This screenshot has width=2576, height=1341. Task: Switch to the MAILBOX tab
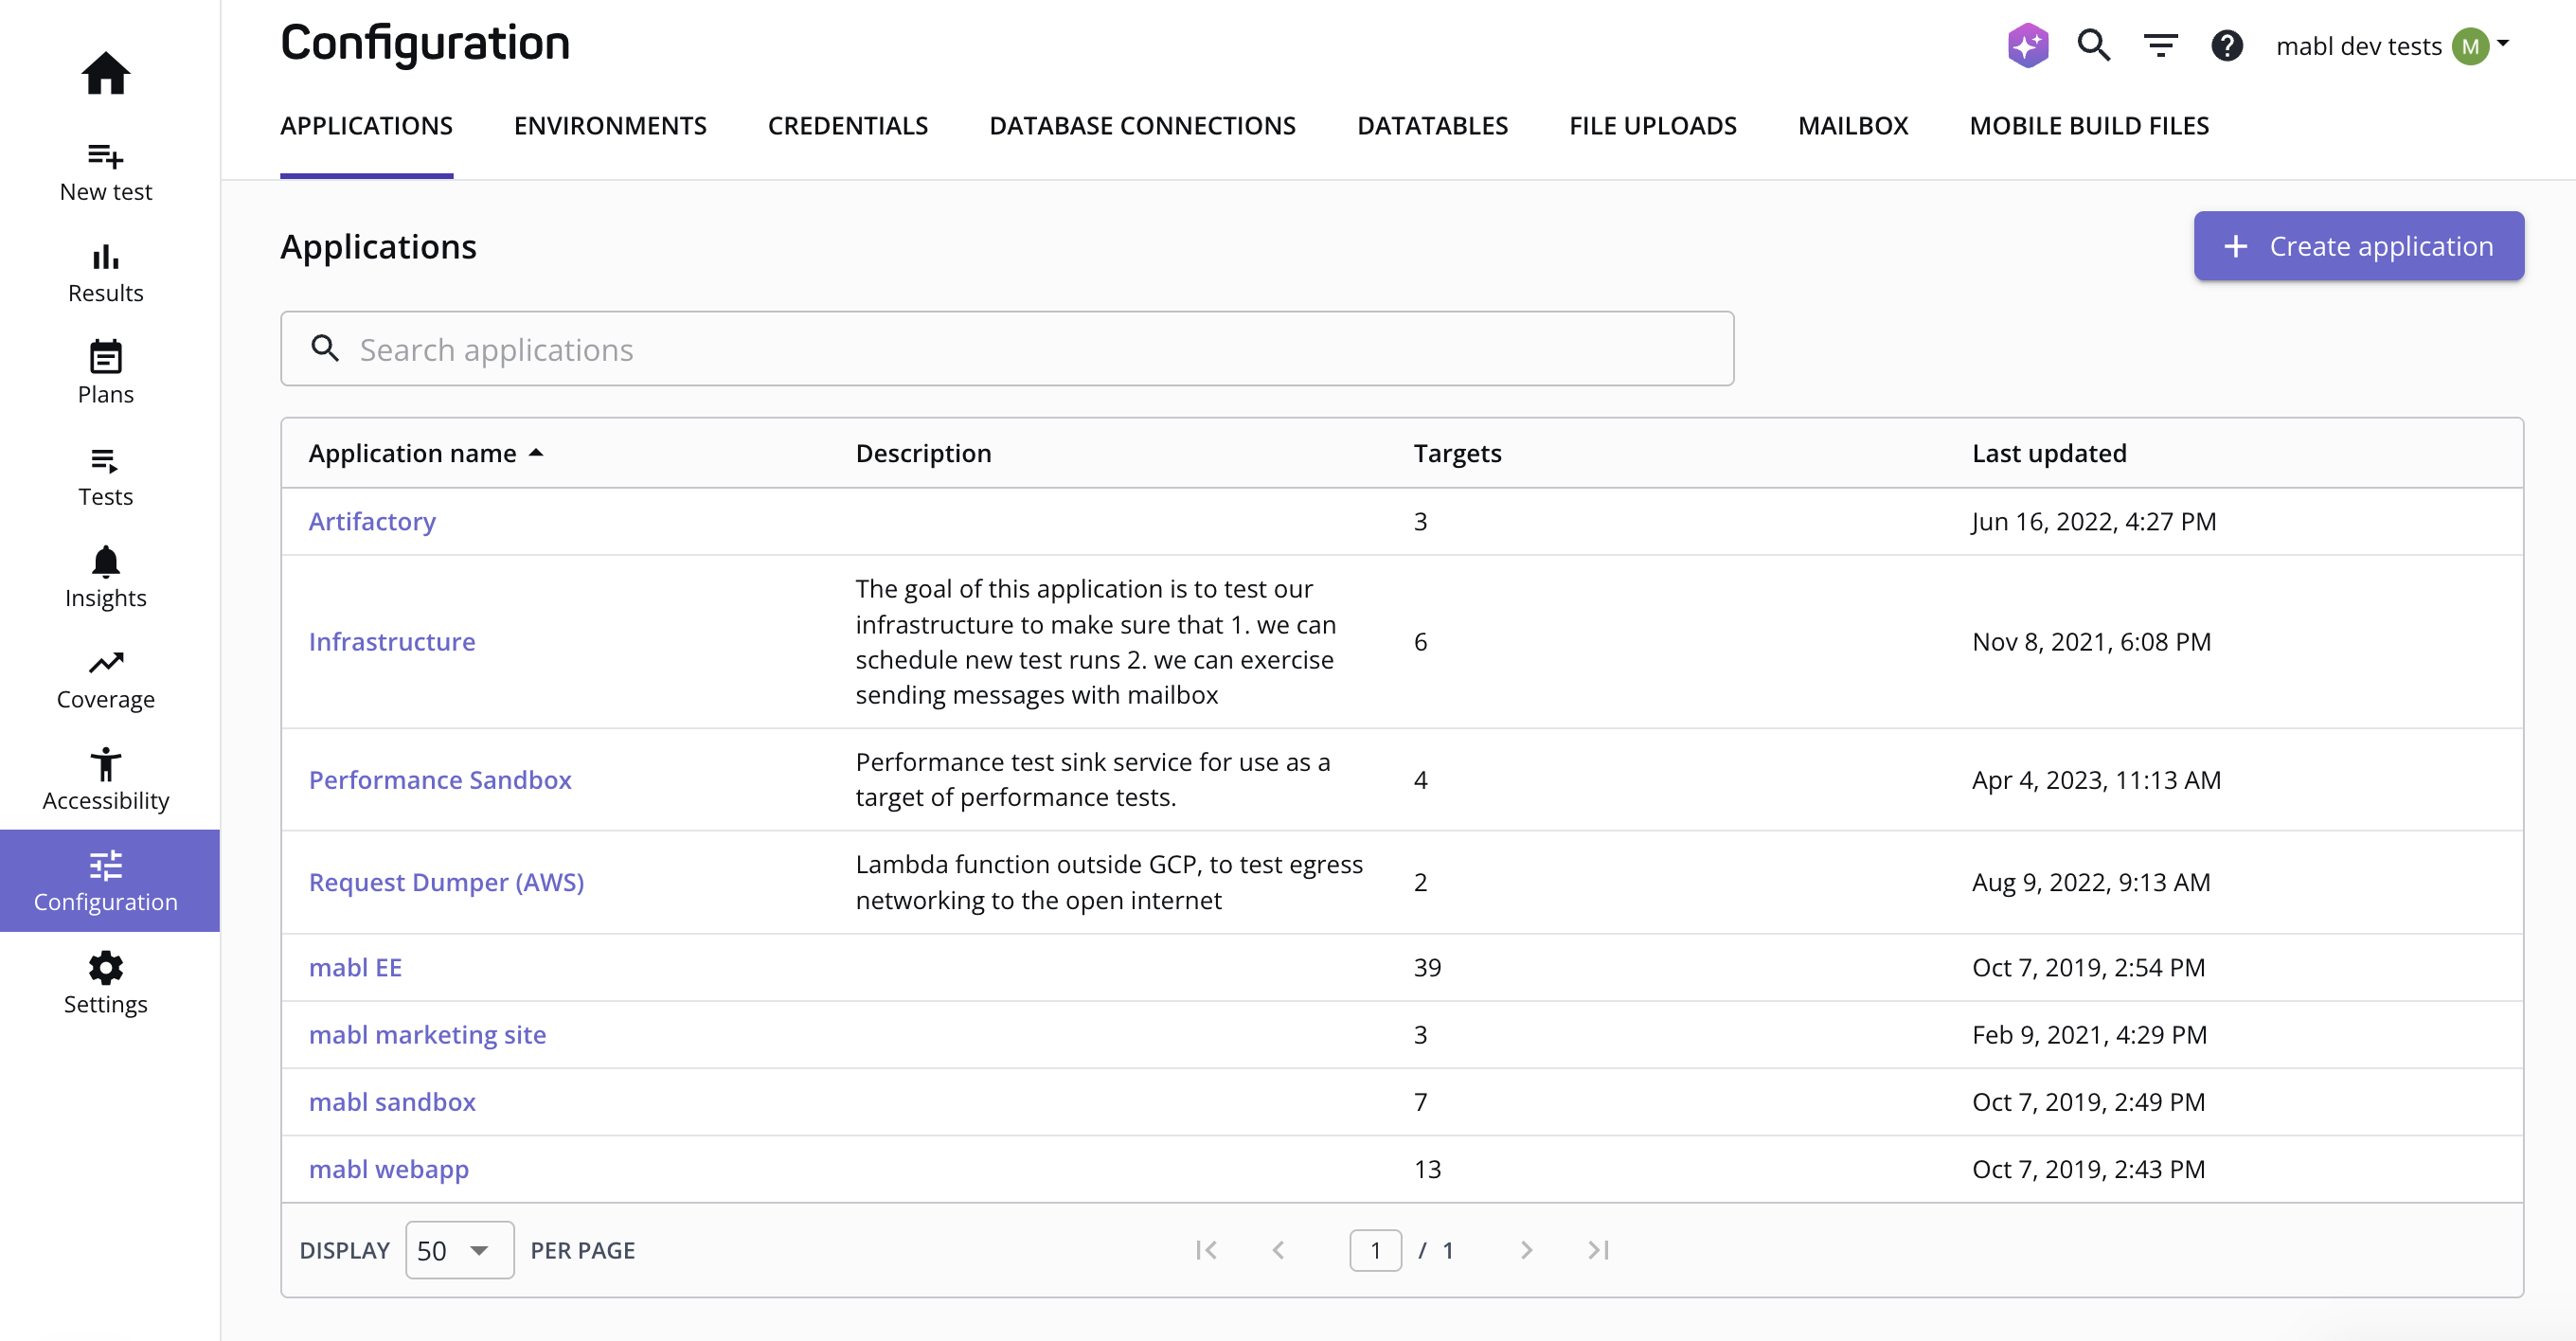(x=1852, y=126)
